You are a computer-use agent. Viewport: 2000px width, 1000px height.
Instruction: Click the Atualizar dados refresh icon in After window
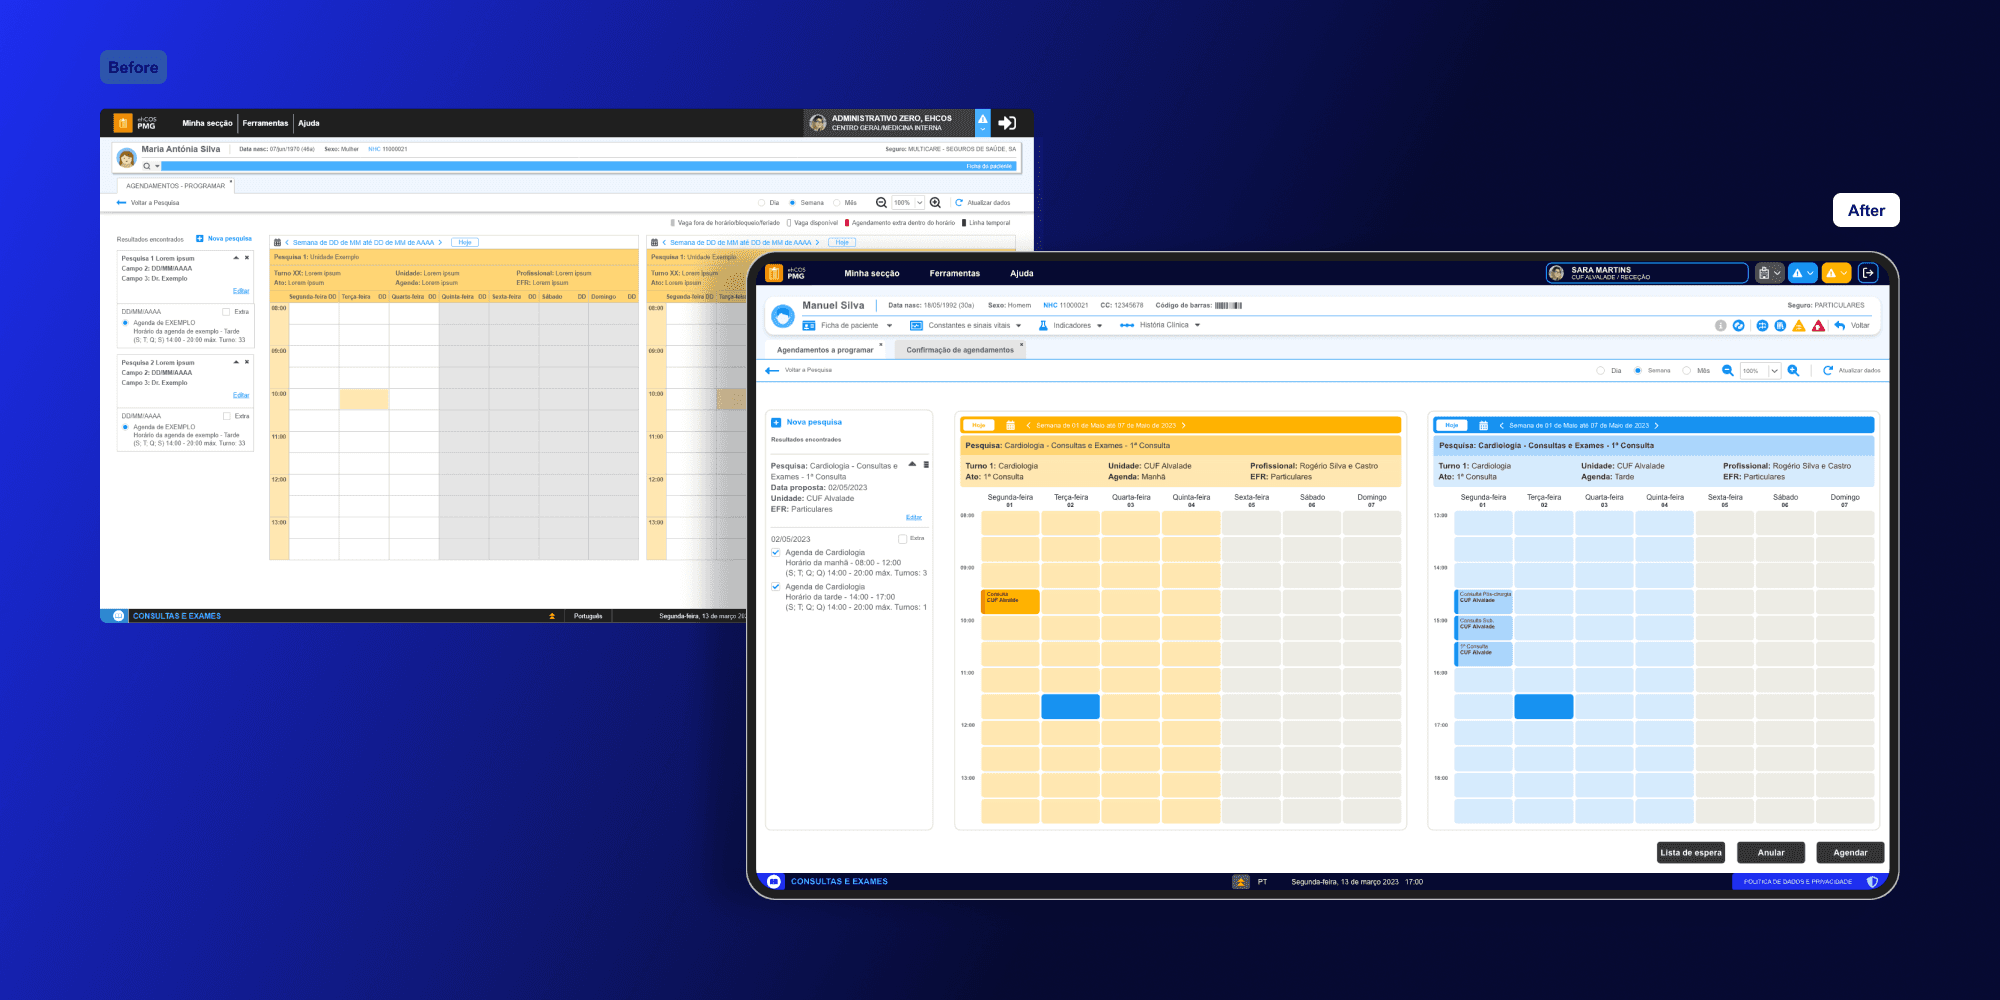point(1828,371)
